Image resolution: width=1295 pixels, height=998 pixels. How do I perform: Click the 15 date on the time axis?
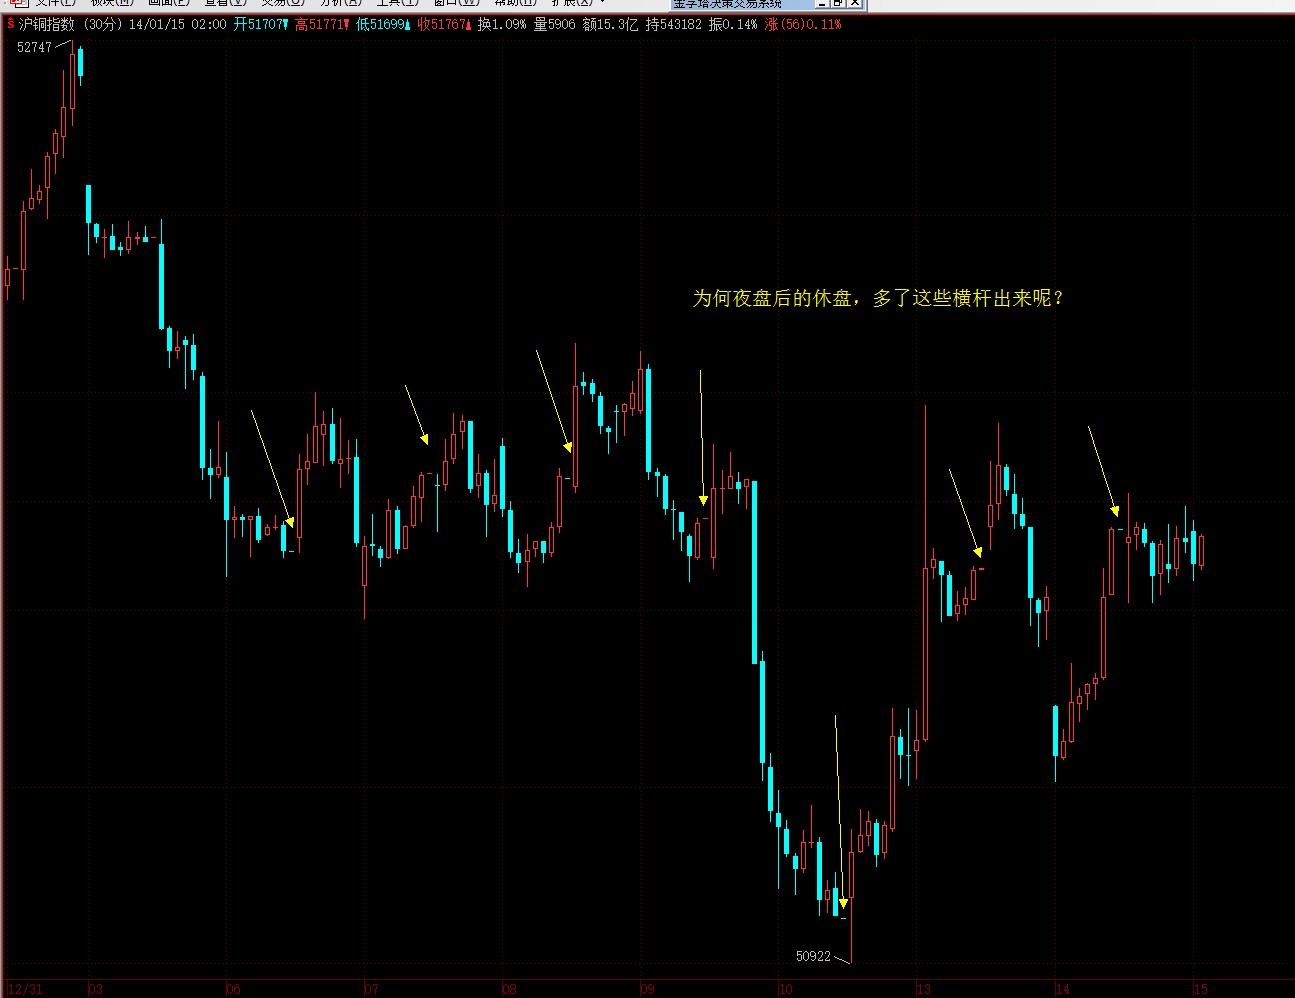point(1200,989)
